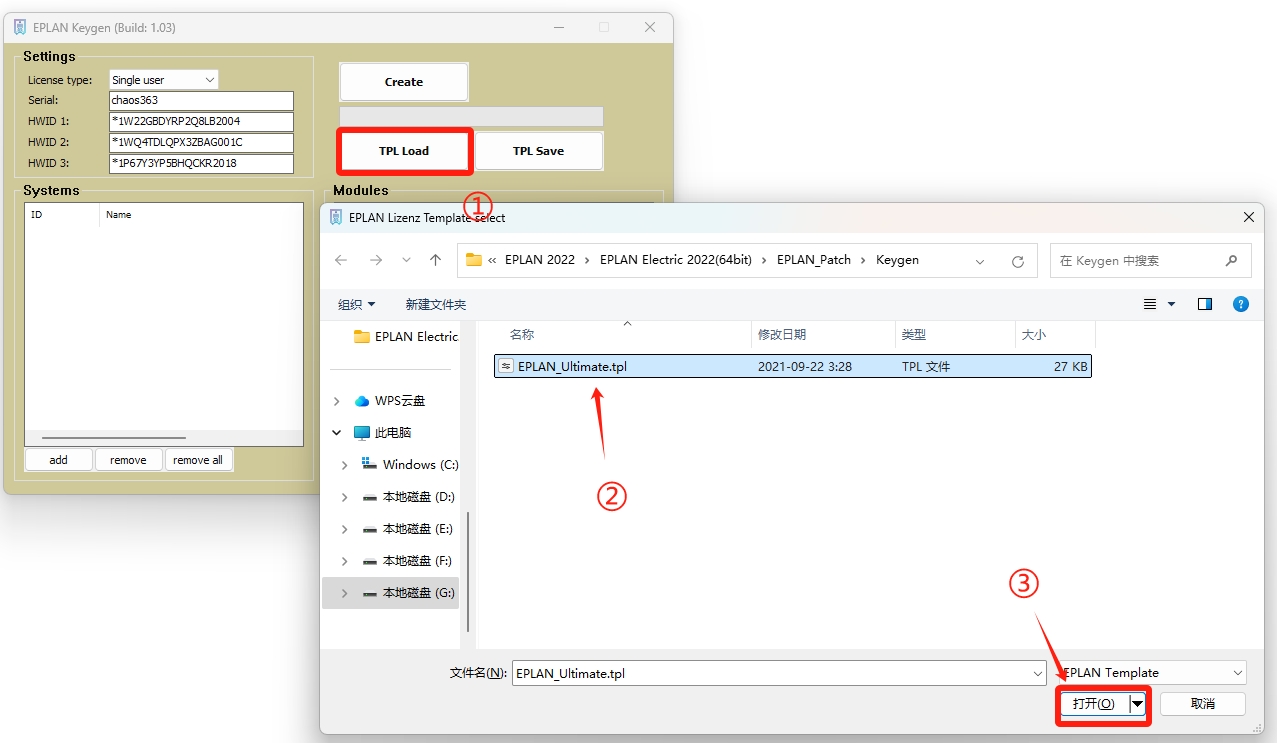Screen dimensions: 1277x743
Task: Click 新建文件夹 to create a folder
Action: coord(435,304)
